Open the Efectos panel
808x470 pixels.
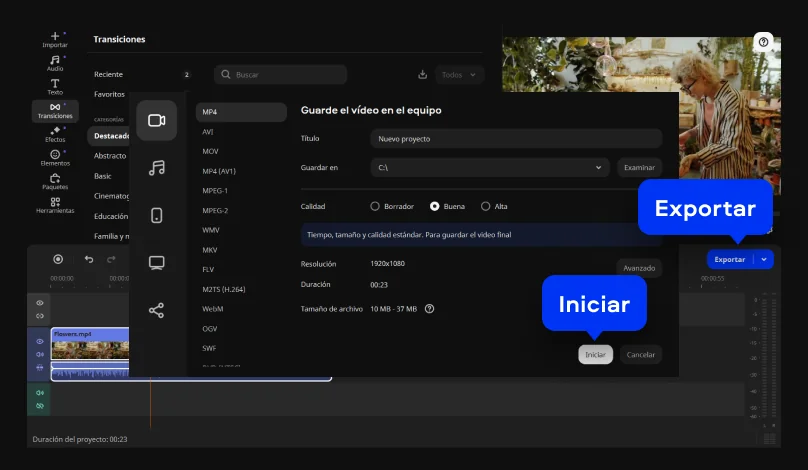point(55,134)
